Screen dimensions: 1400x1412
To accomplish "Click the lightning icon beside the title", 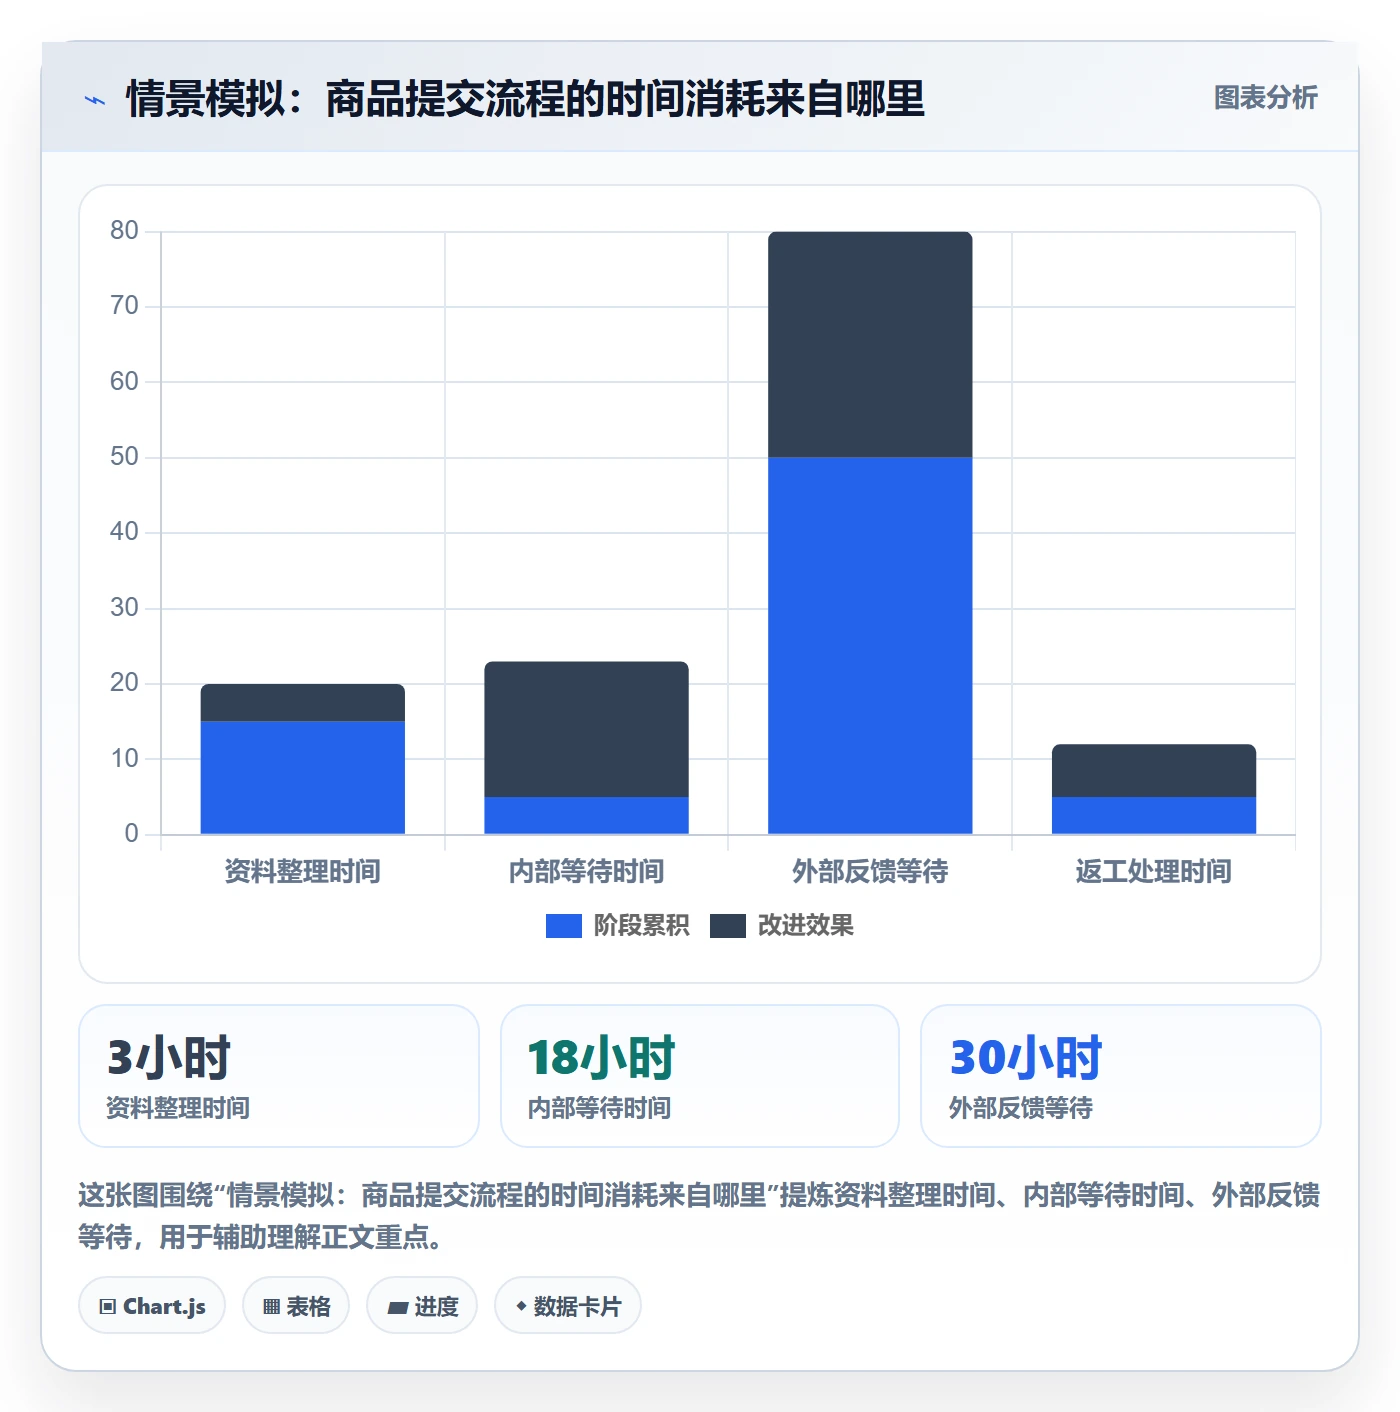I will click(95, 100).
